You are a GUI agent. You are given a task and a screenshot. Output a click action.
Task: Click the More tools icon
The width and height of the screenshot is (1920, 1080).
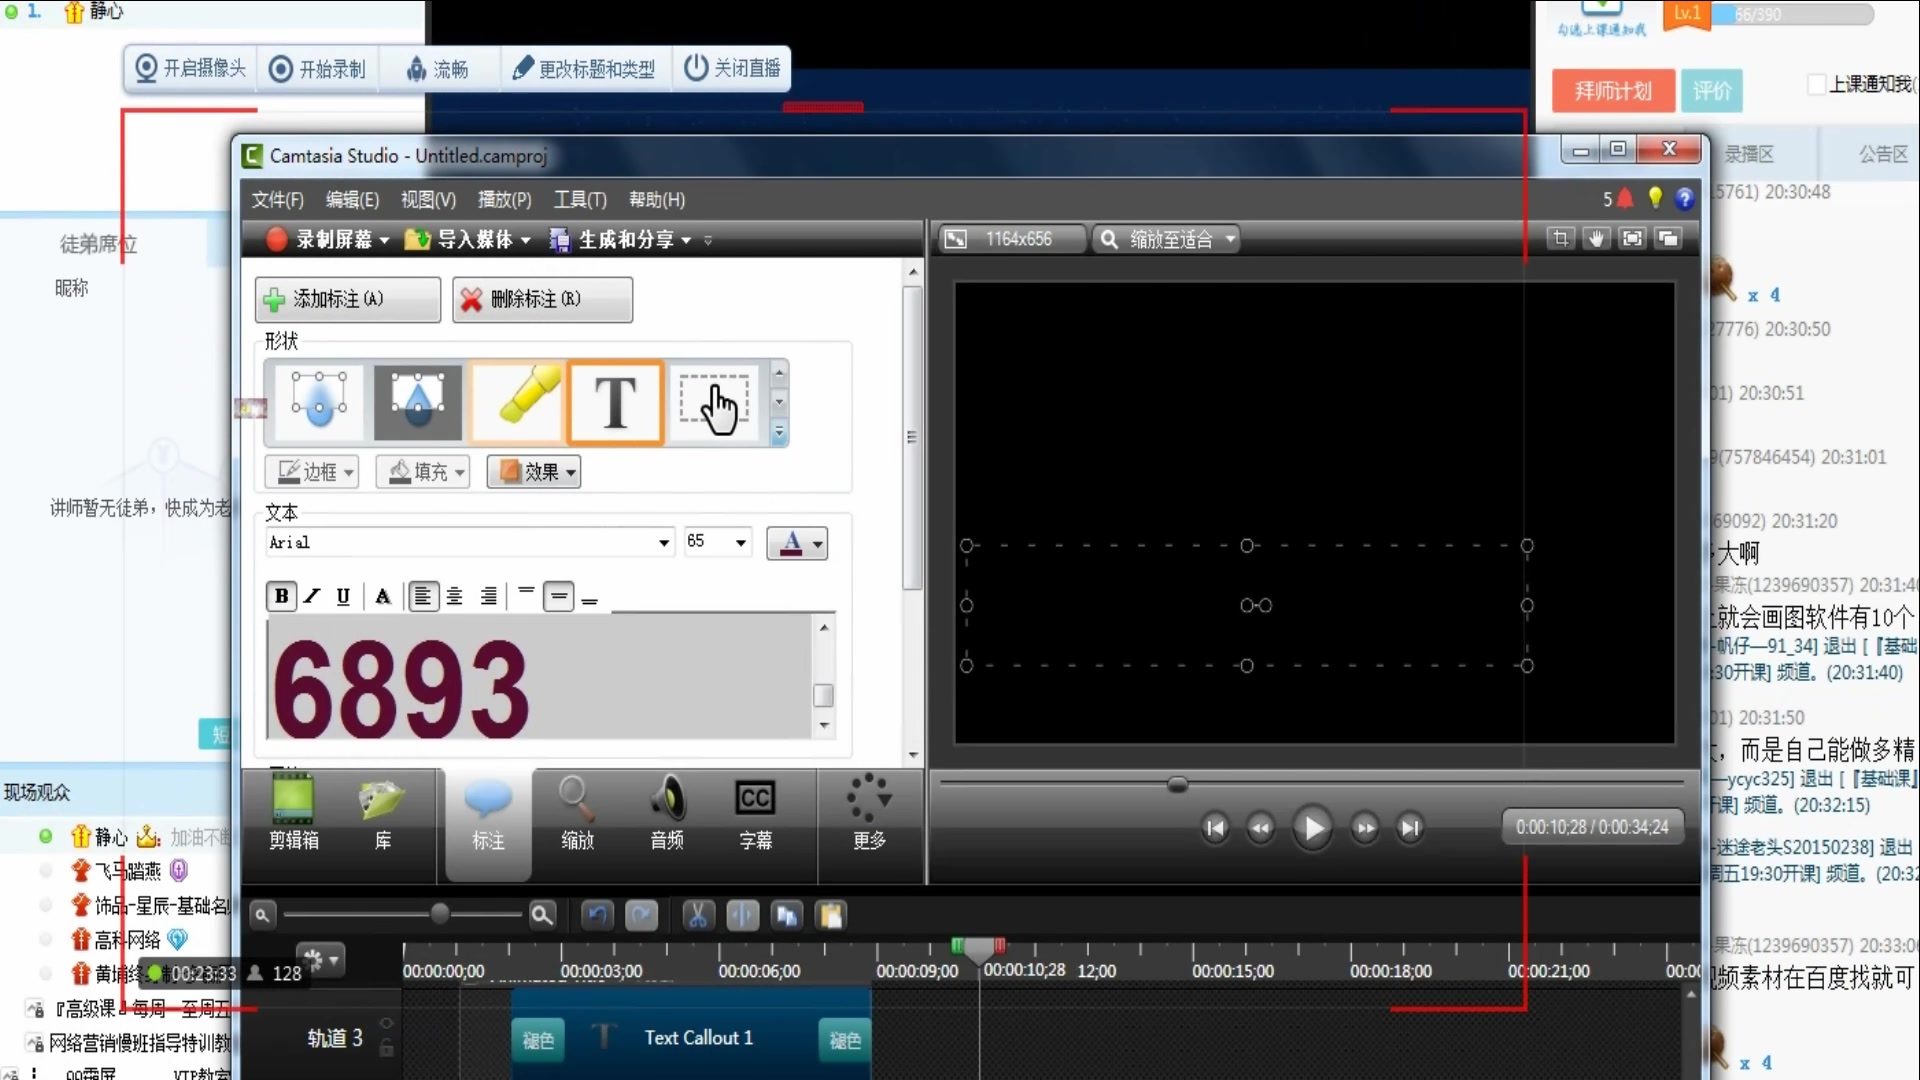click(x=868, y=813)
